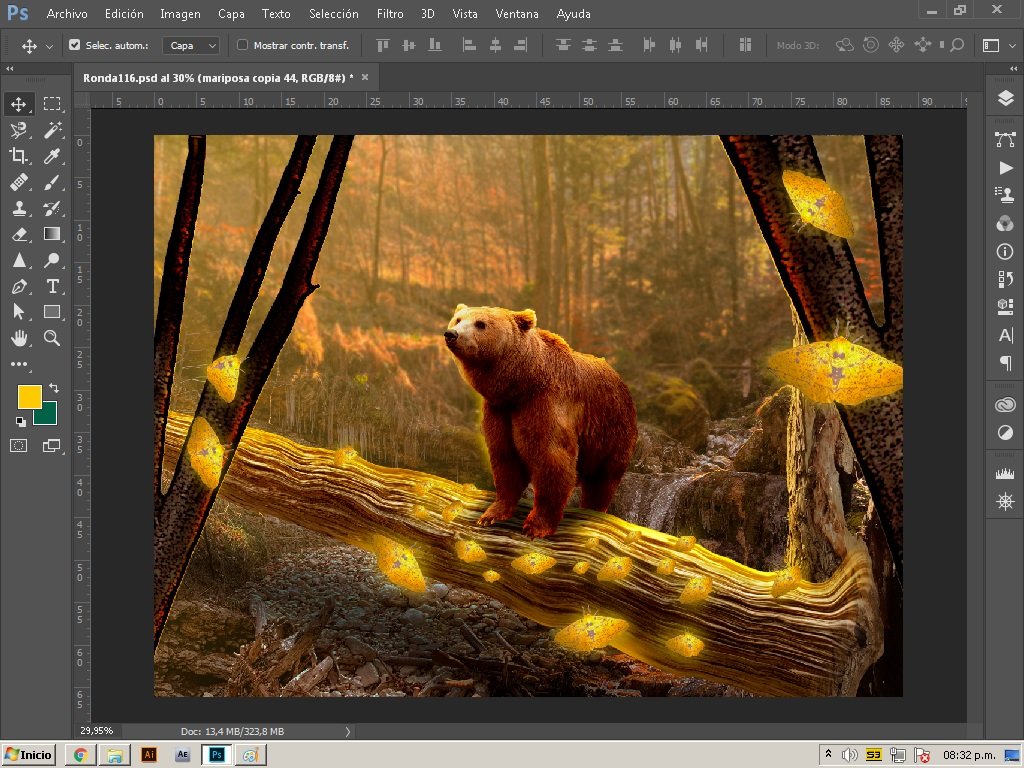1024x768 pixels.
Task: Select the Ronda116.psd document tab
Action: pos(218,78)
